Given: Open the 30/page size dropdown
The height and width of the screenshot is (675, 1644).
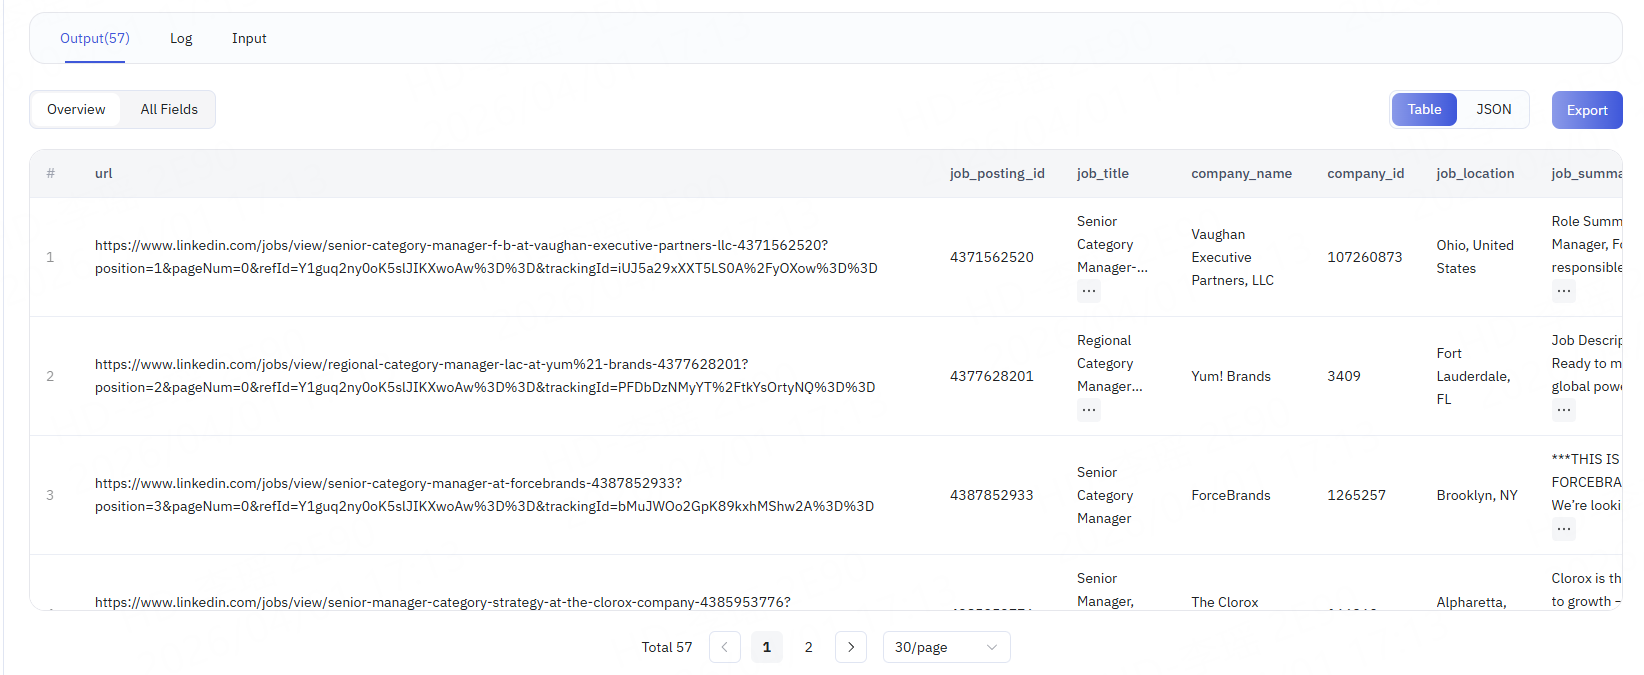Looking at the screenshot, I should click(x=945, y=647).
